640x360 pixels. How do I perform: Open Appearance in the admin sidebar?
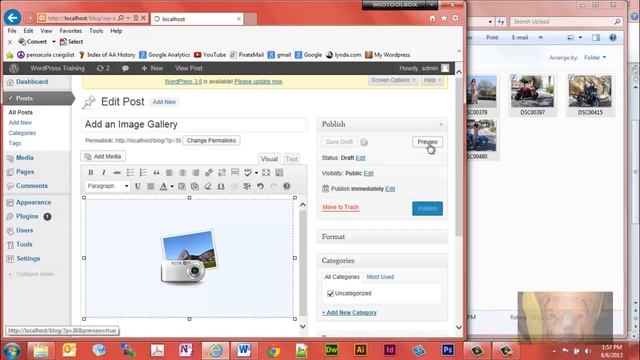[x=33, y=202]
